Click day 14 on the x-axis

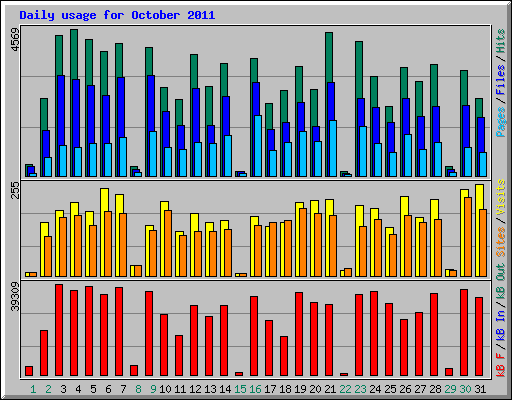[225, 389]
